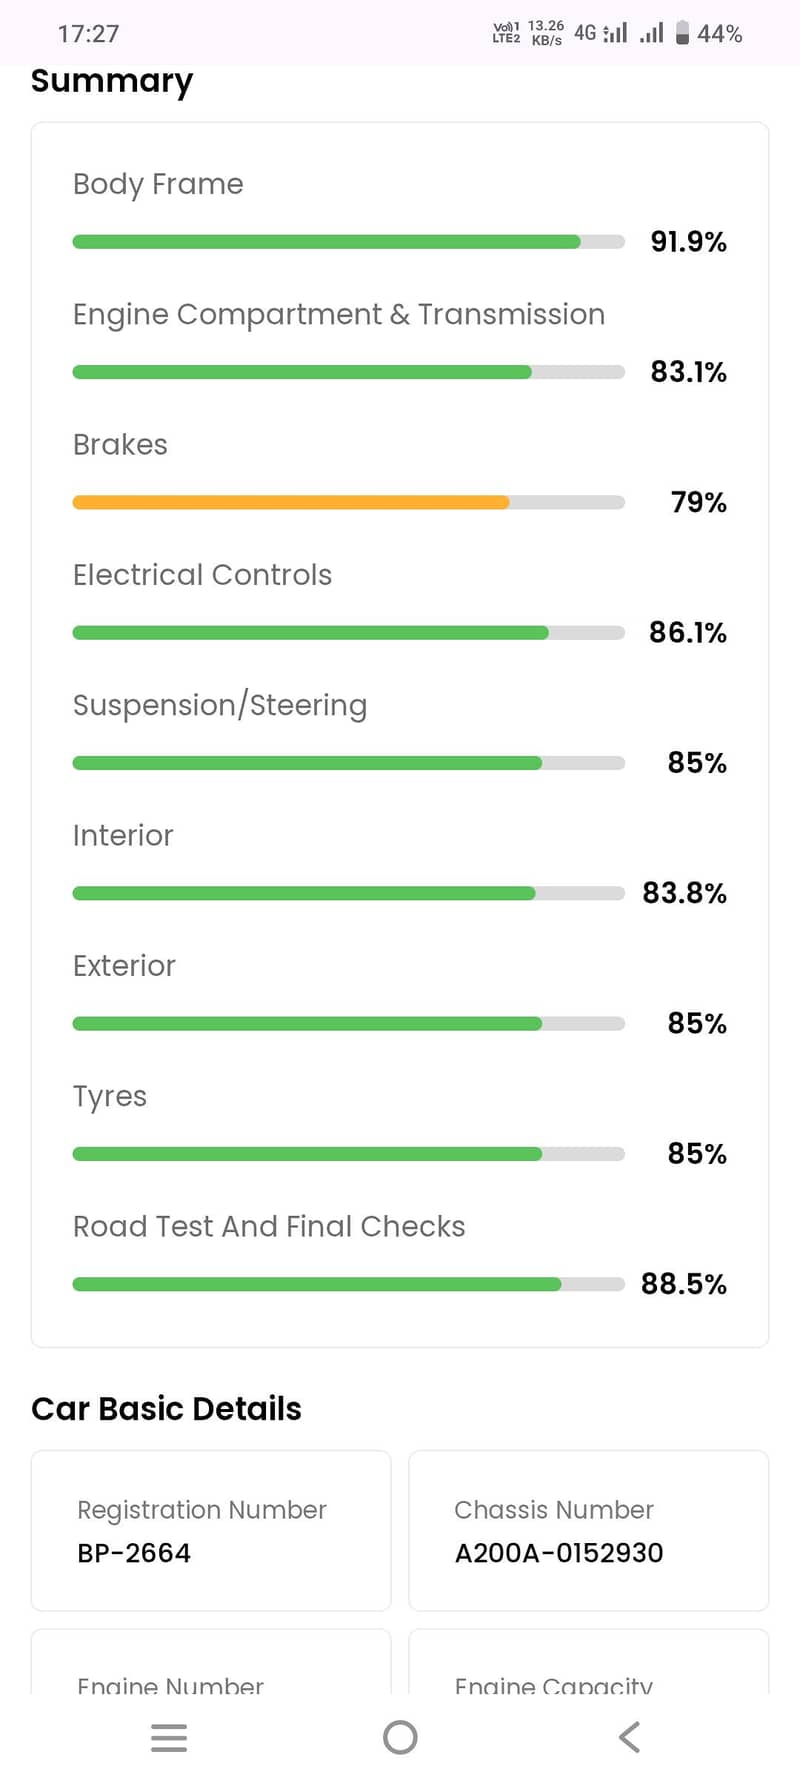Click the Body Frame progress bar

click(348, 242)
